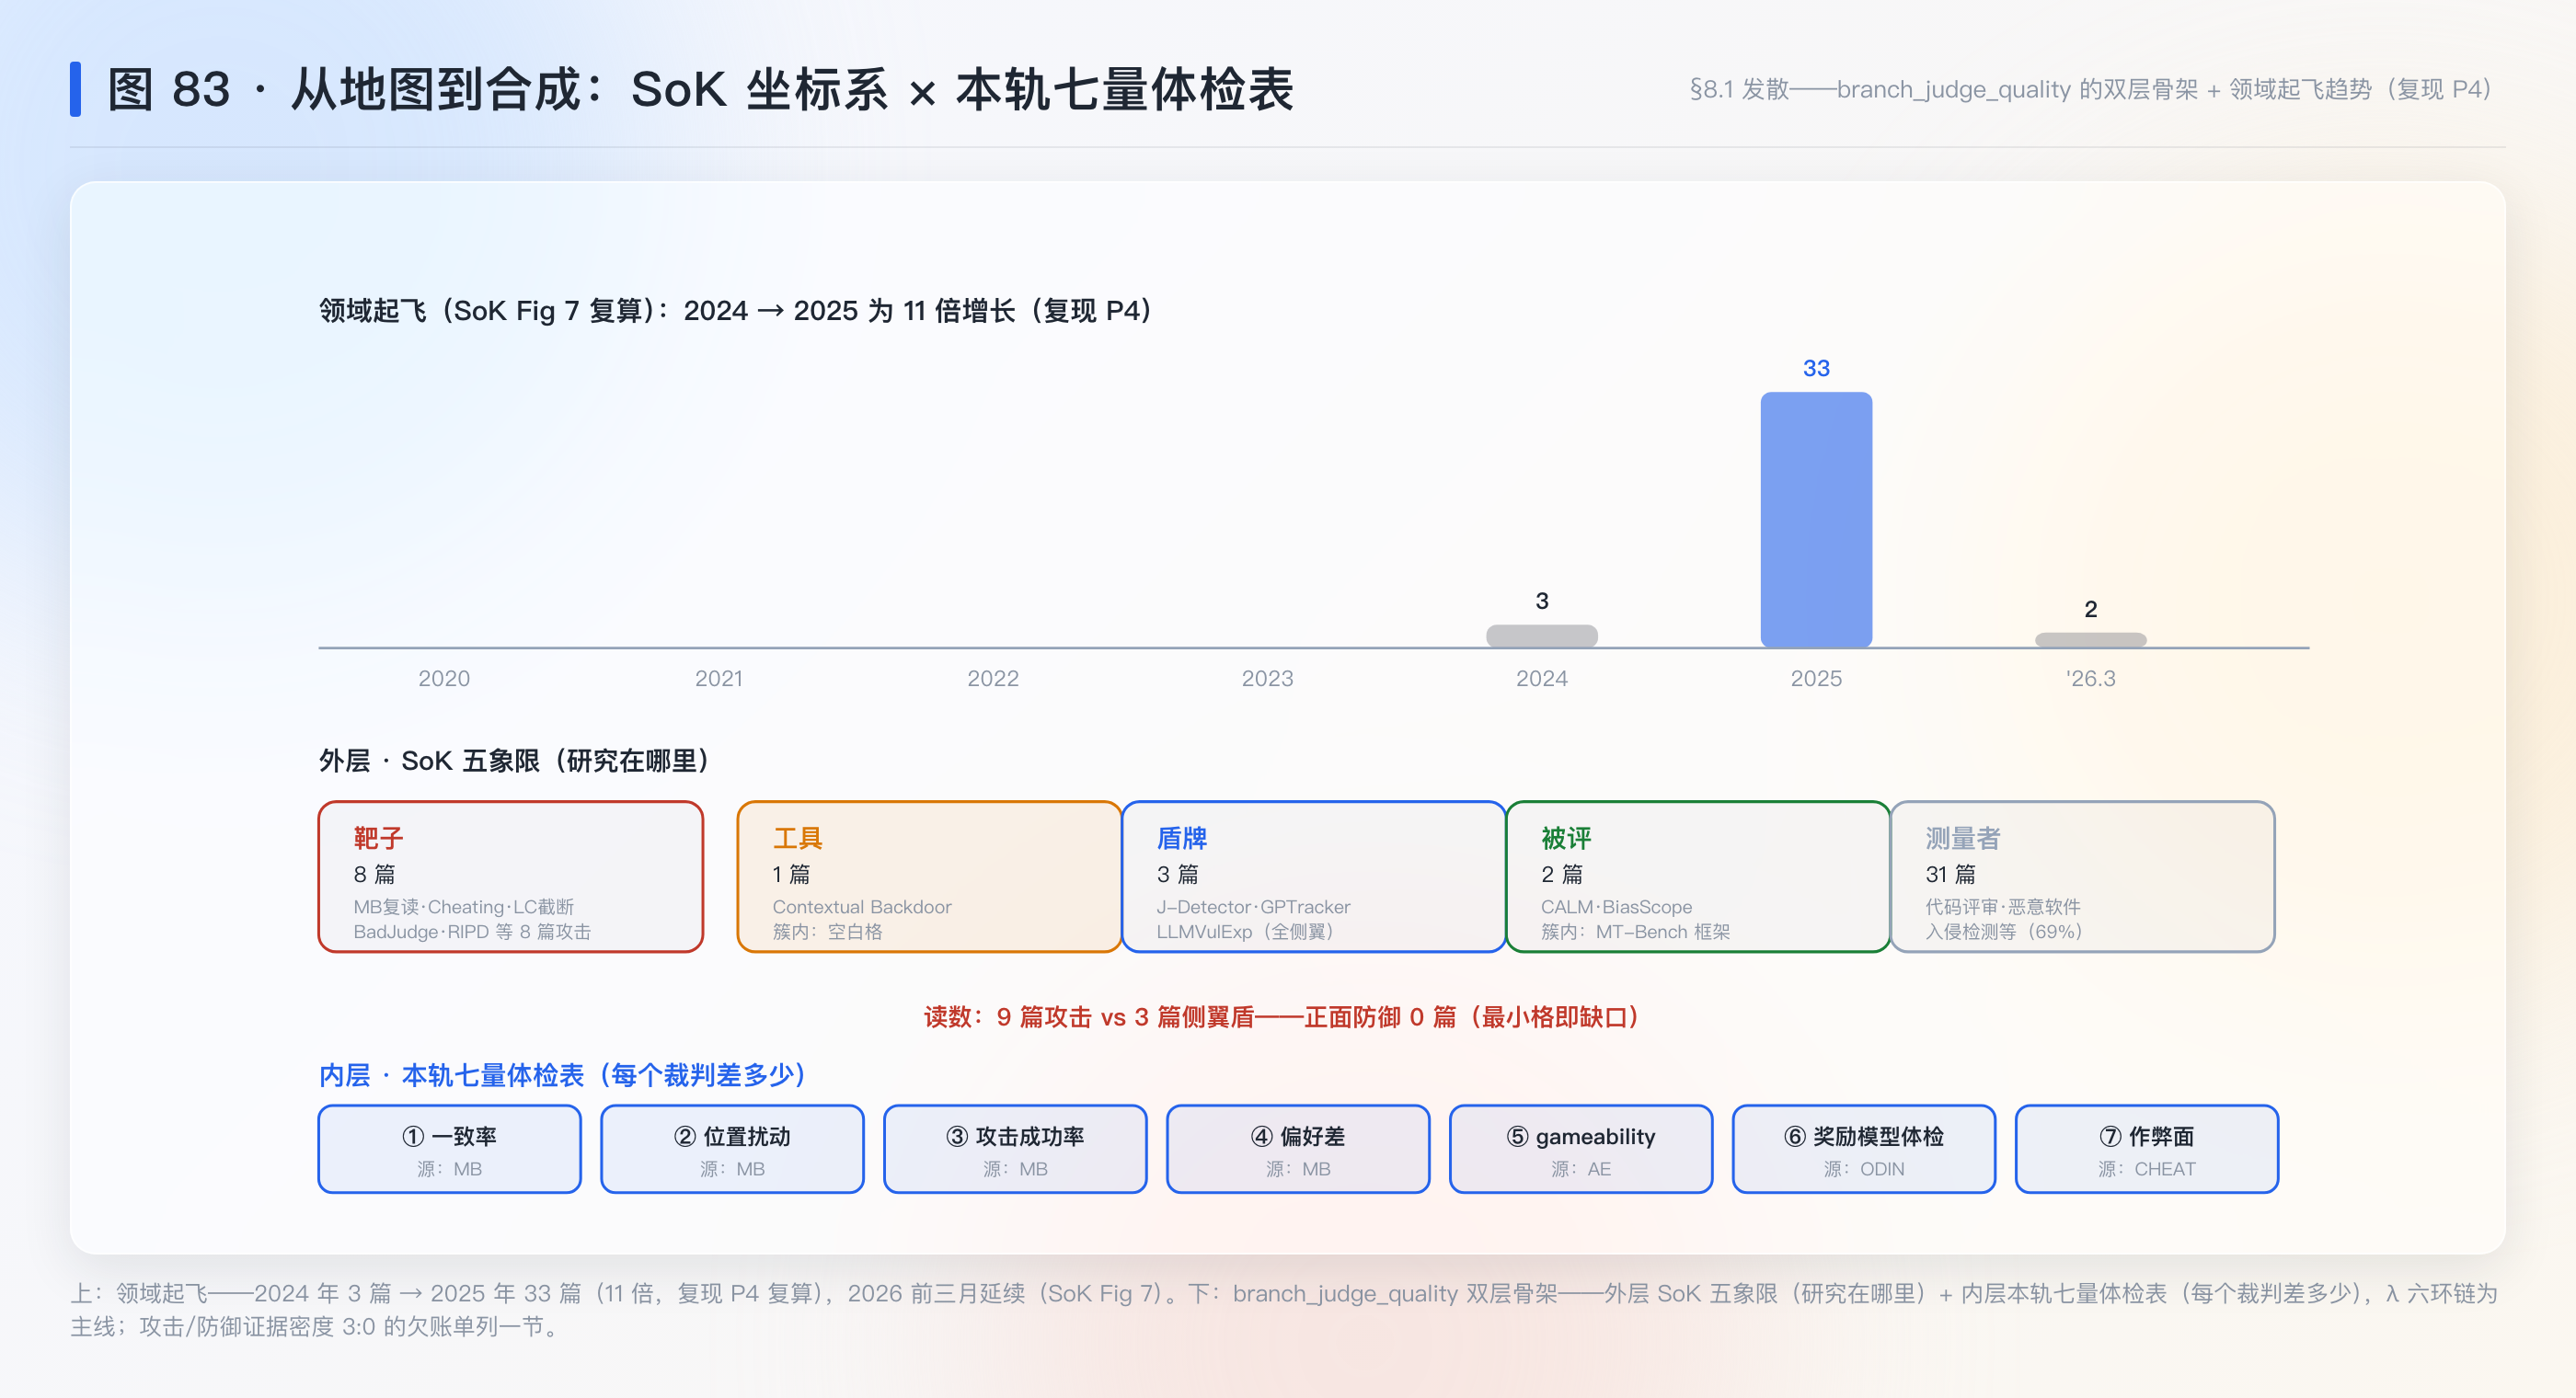Click the red 读数 summary line
Screen dimensions: 2576x1398
[x=1281, y=1017]
